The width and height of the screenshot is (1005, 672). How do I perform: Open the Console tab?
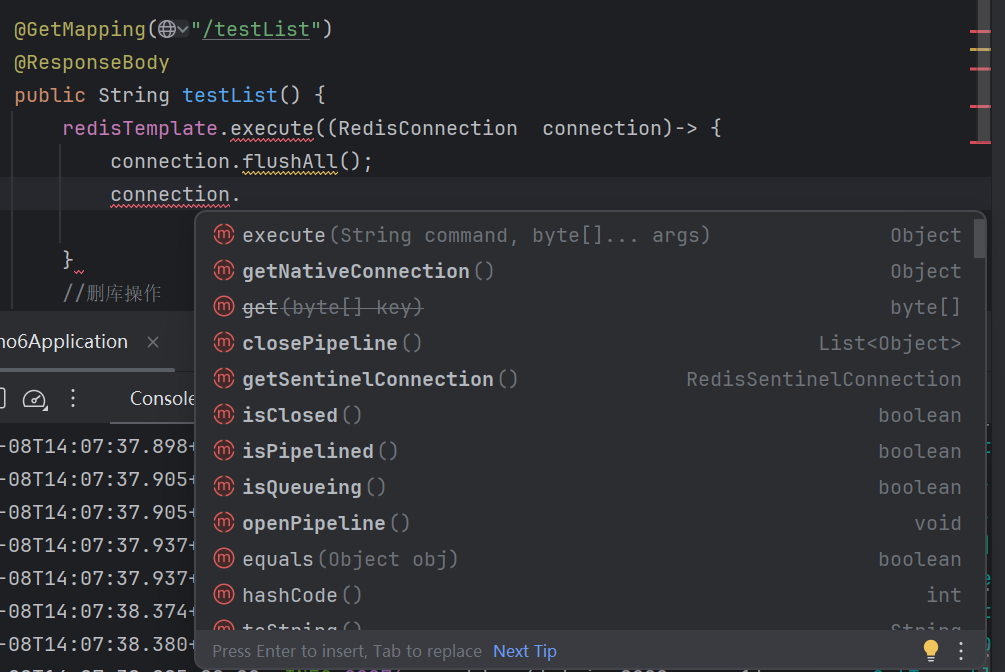click(162, 398)
